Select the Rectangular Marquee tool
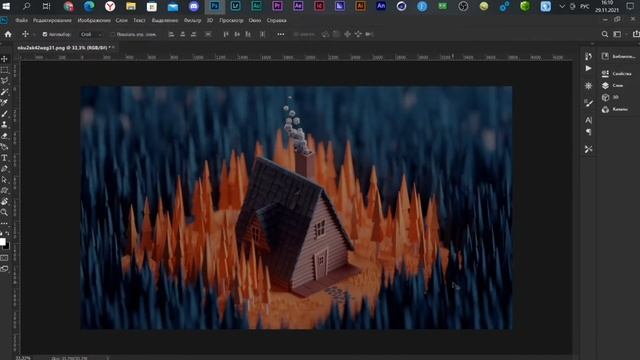 [x=4, y=70]
